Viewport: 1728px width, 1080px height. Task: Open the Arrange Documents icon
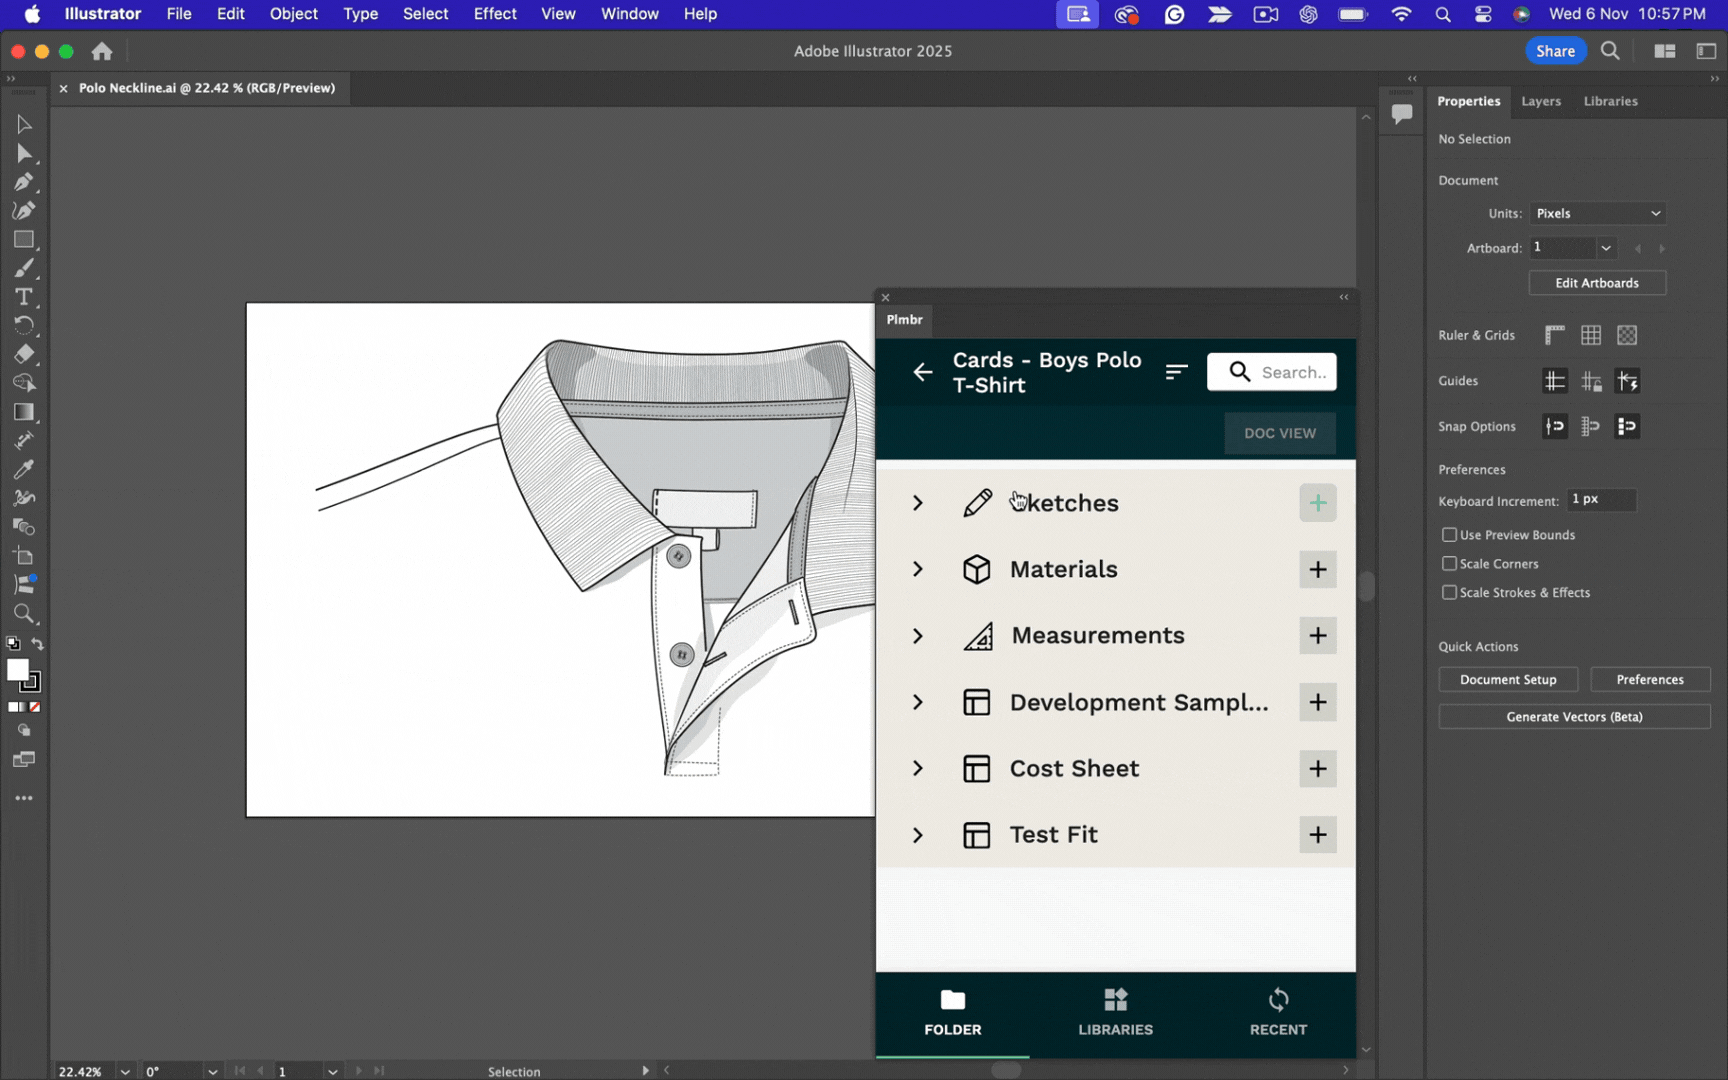pos(1665,51)
